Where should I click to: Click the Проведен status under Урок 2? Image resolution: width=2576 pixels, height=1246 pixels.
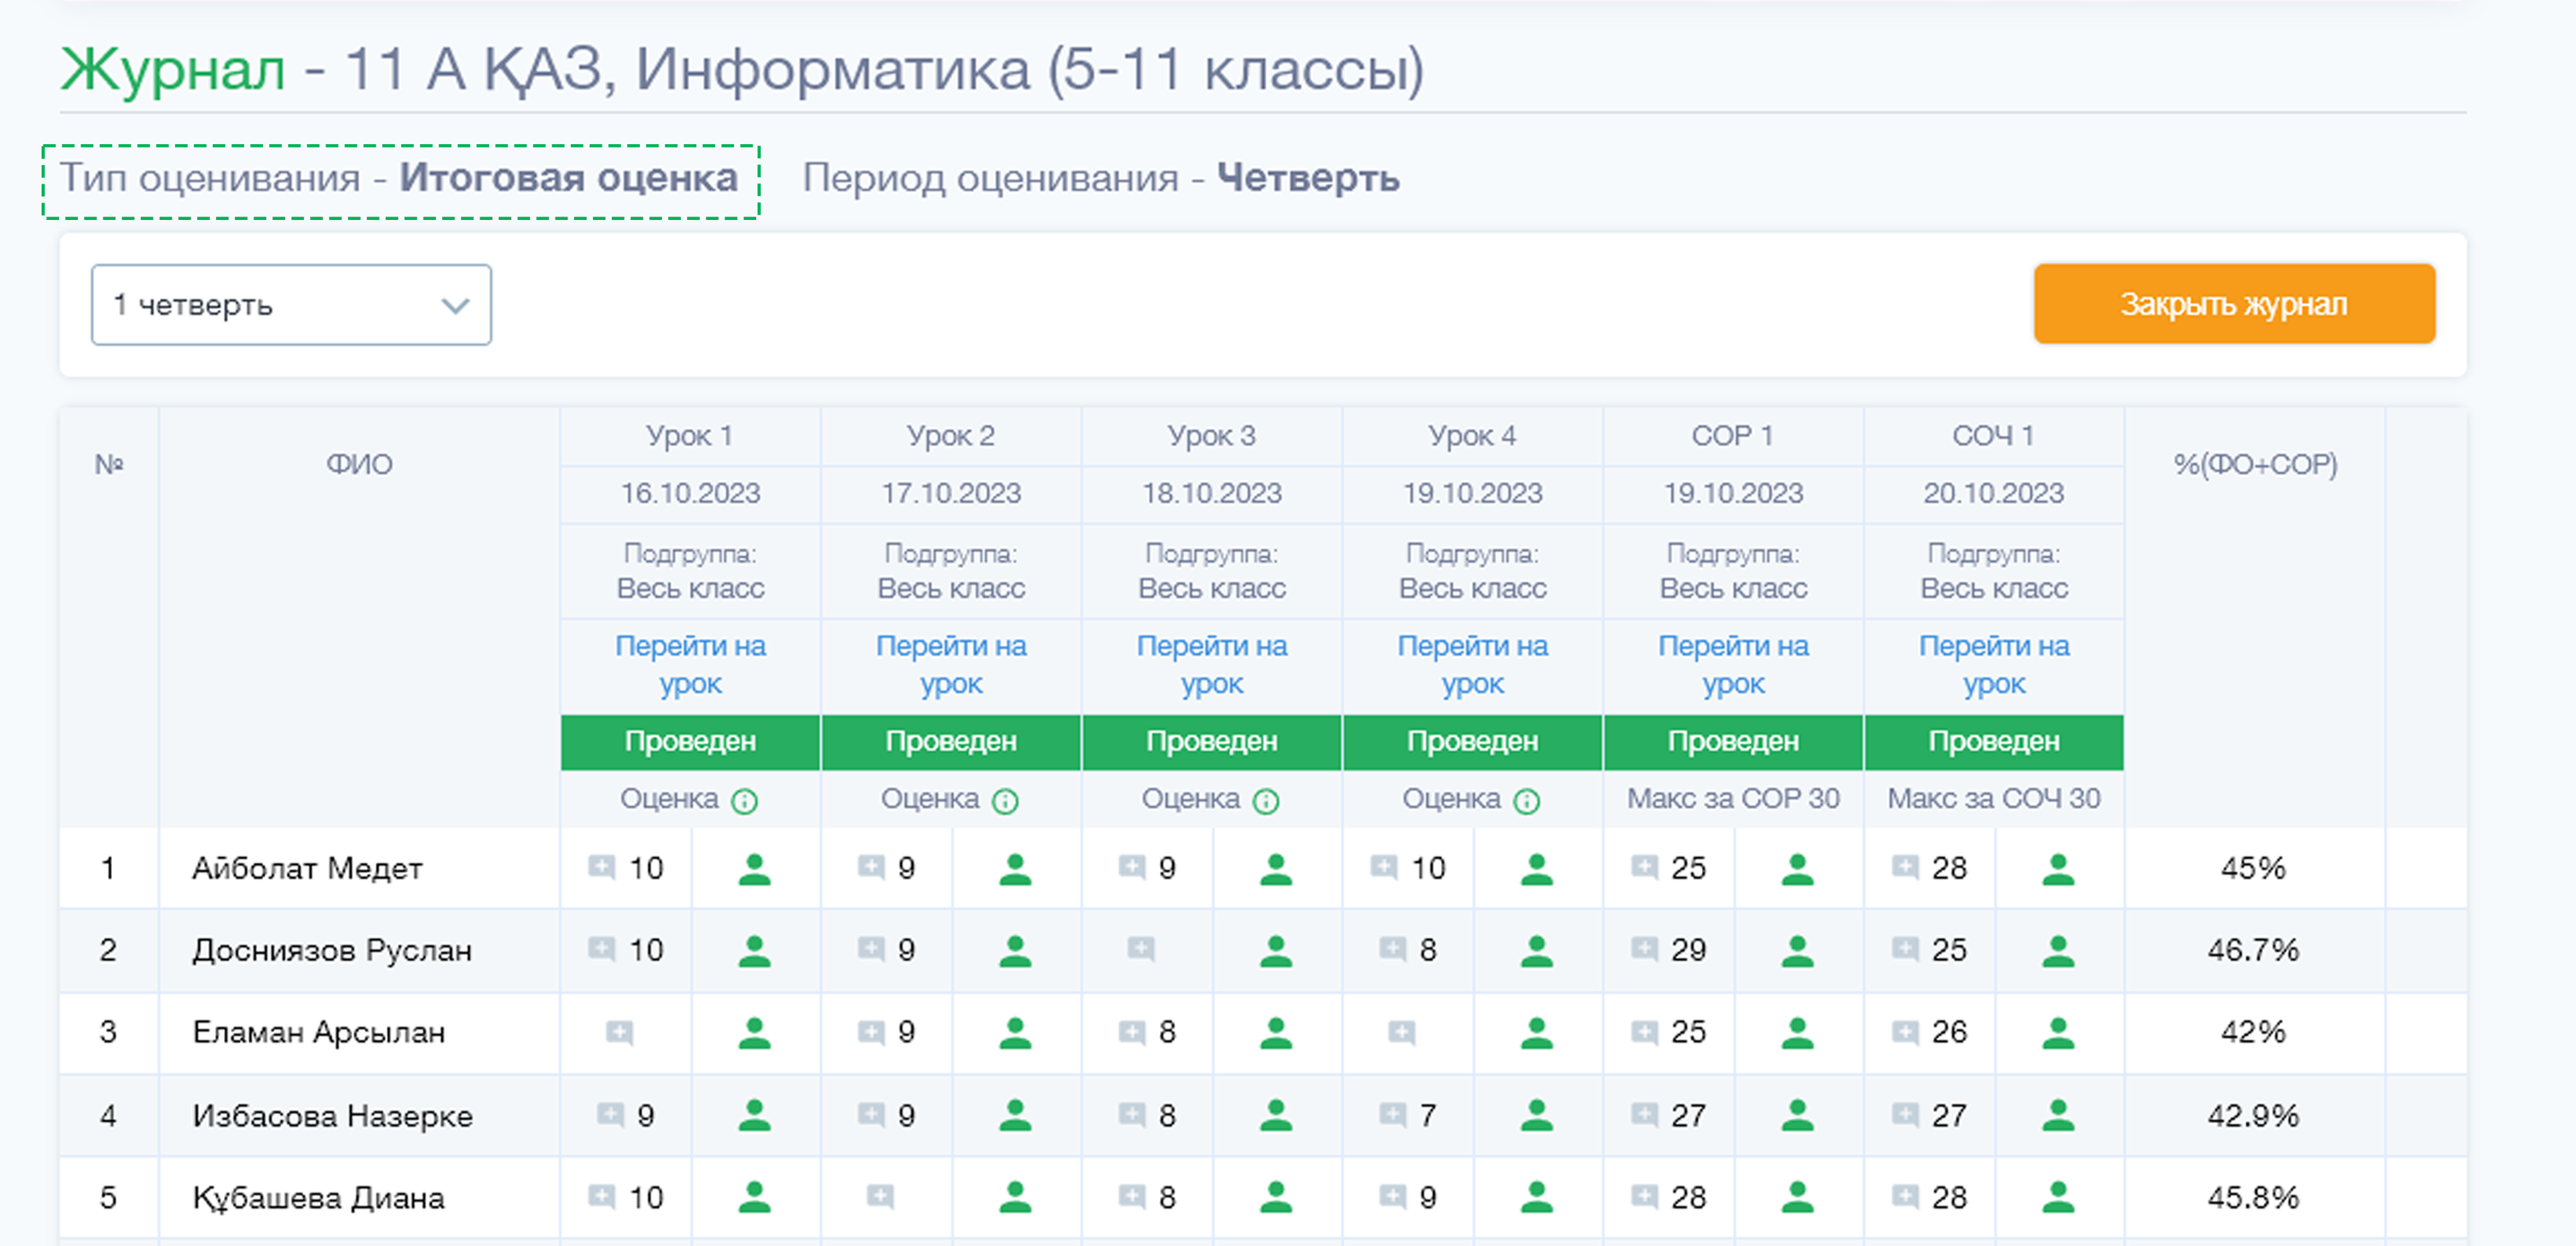(x=951, y=742)
